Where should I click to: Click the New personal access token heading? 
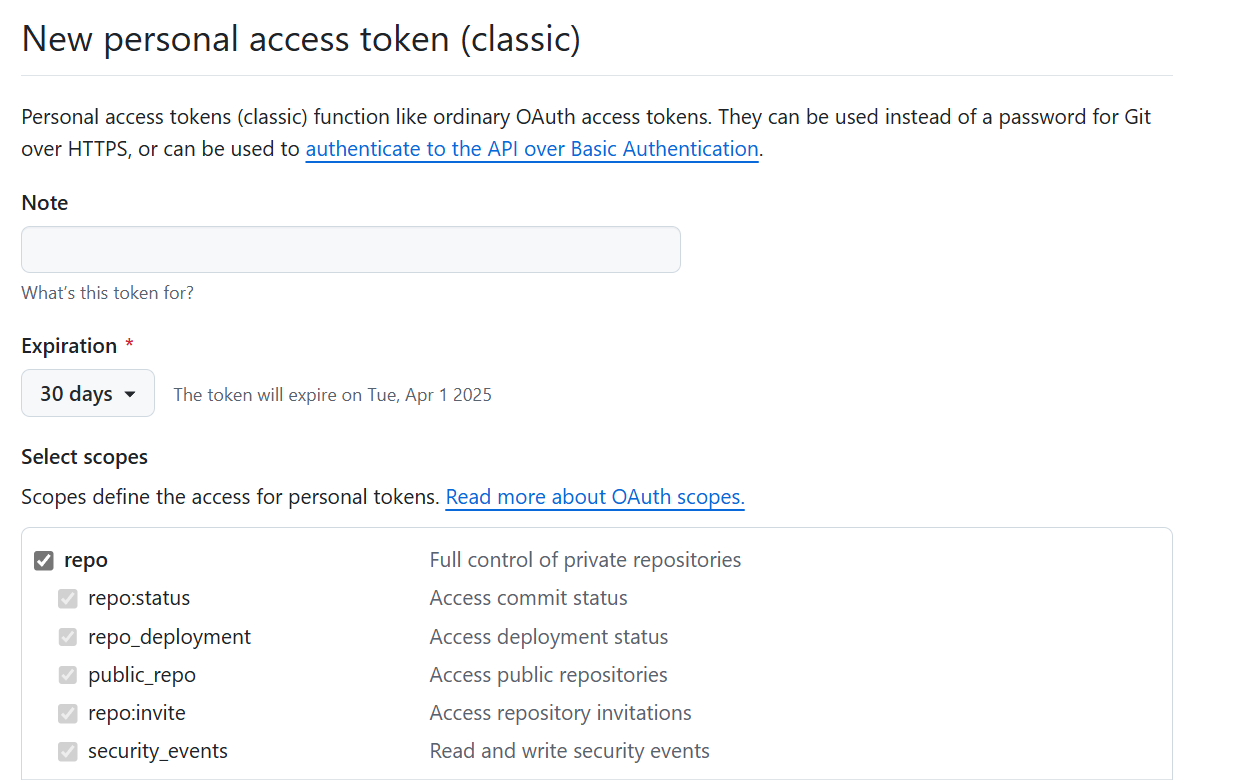301,39
